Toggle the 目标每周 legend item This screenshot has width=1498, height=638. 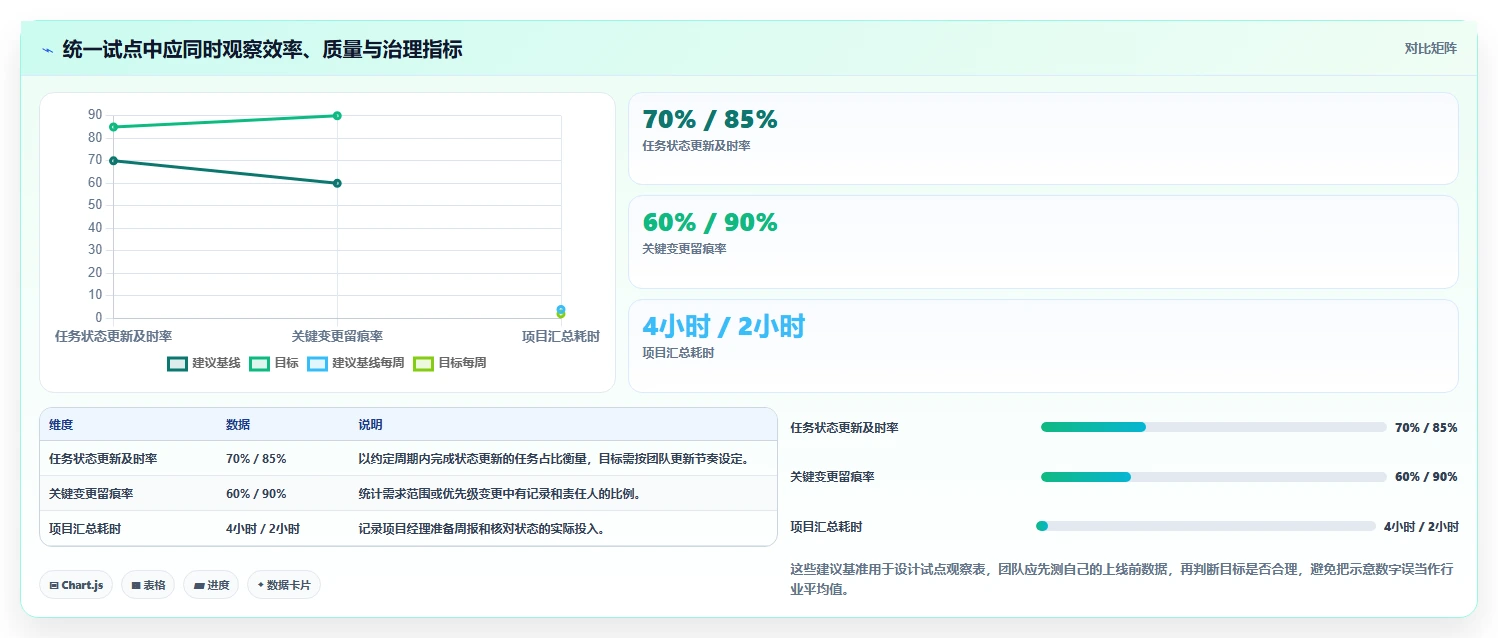(x=450, y=363)
